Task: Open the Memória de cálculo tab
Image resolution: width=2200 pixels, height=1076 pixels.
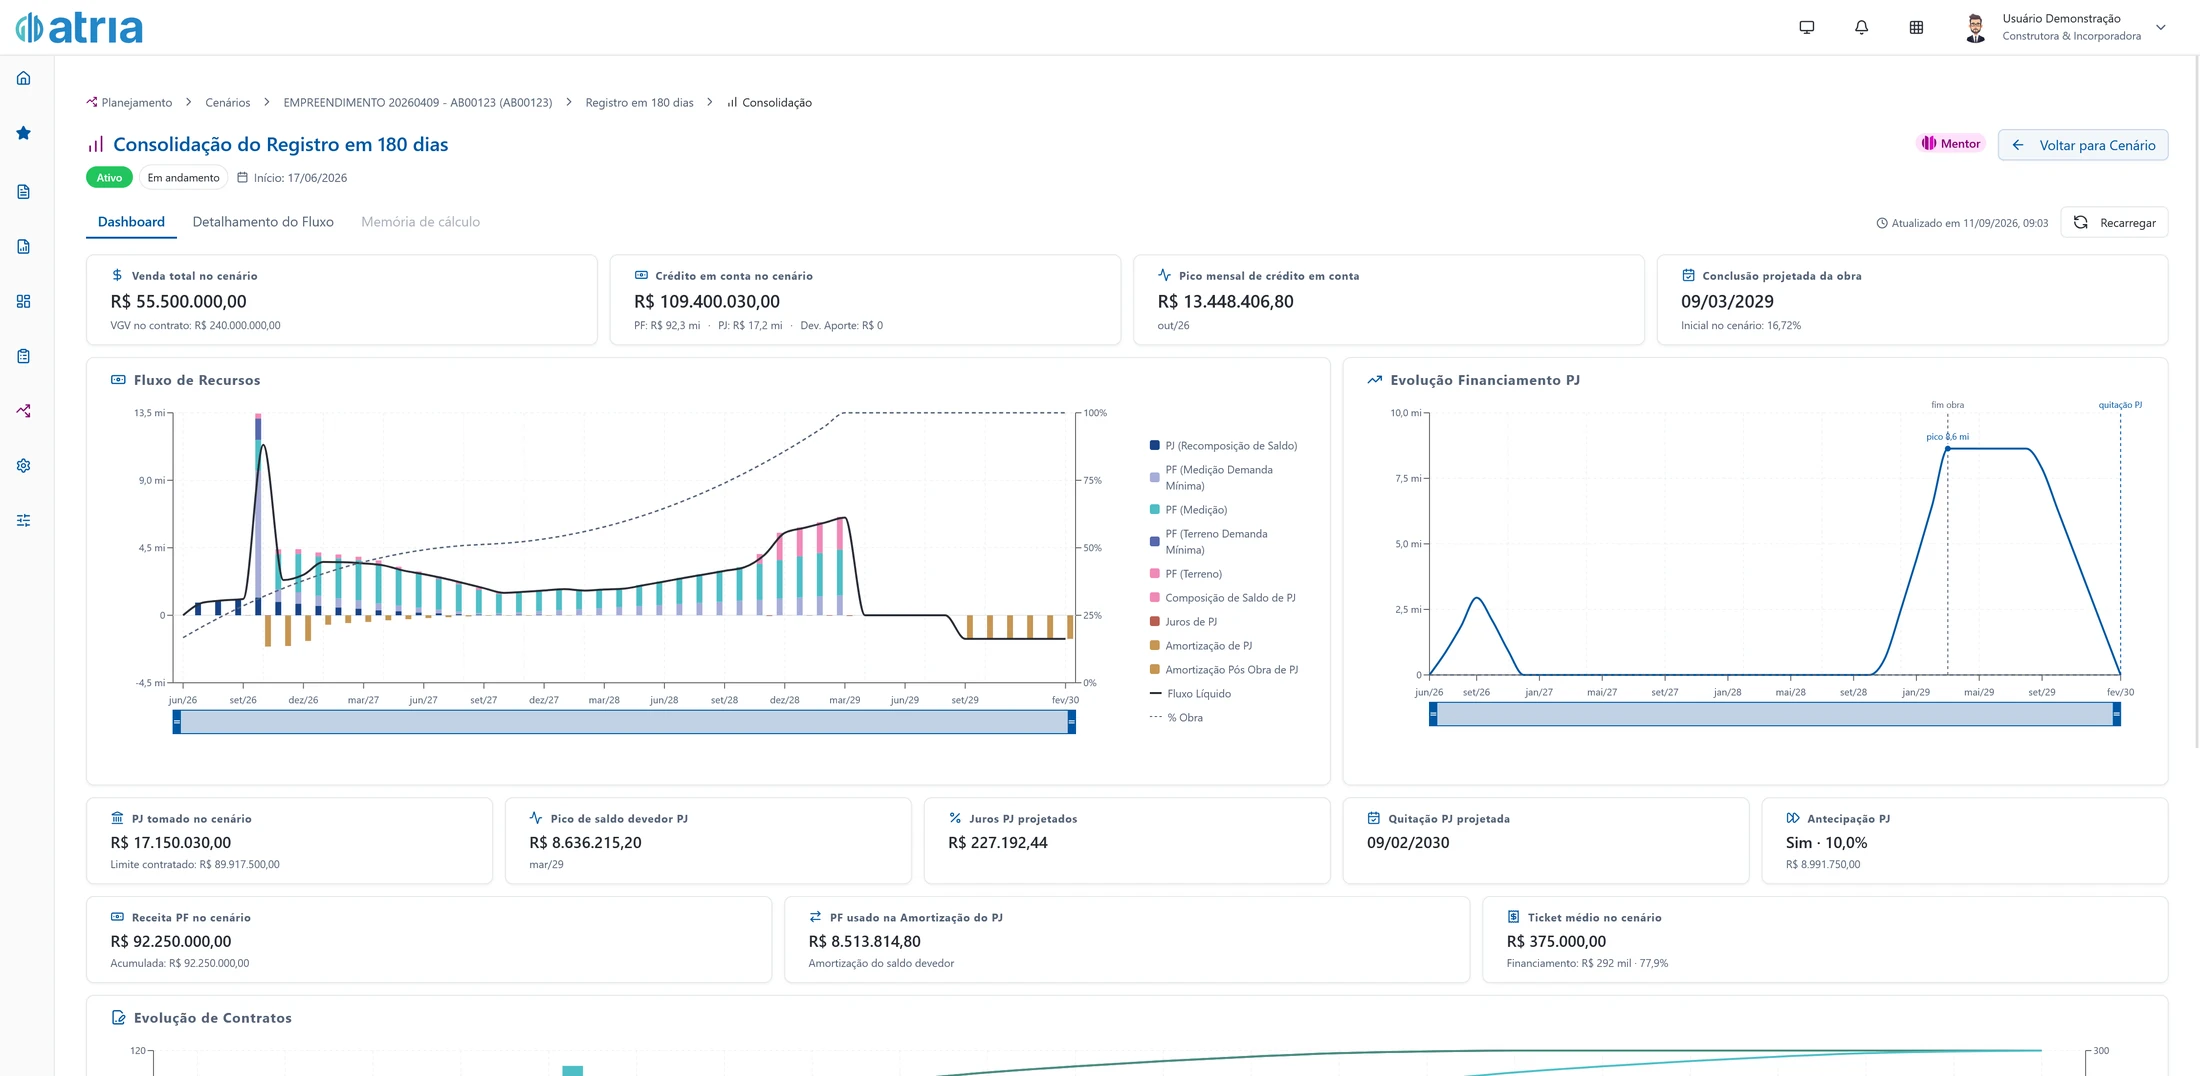Action: click(x=420, y=222)
